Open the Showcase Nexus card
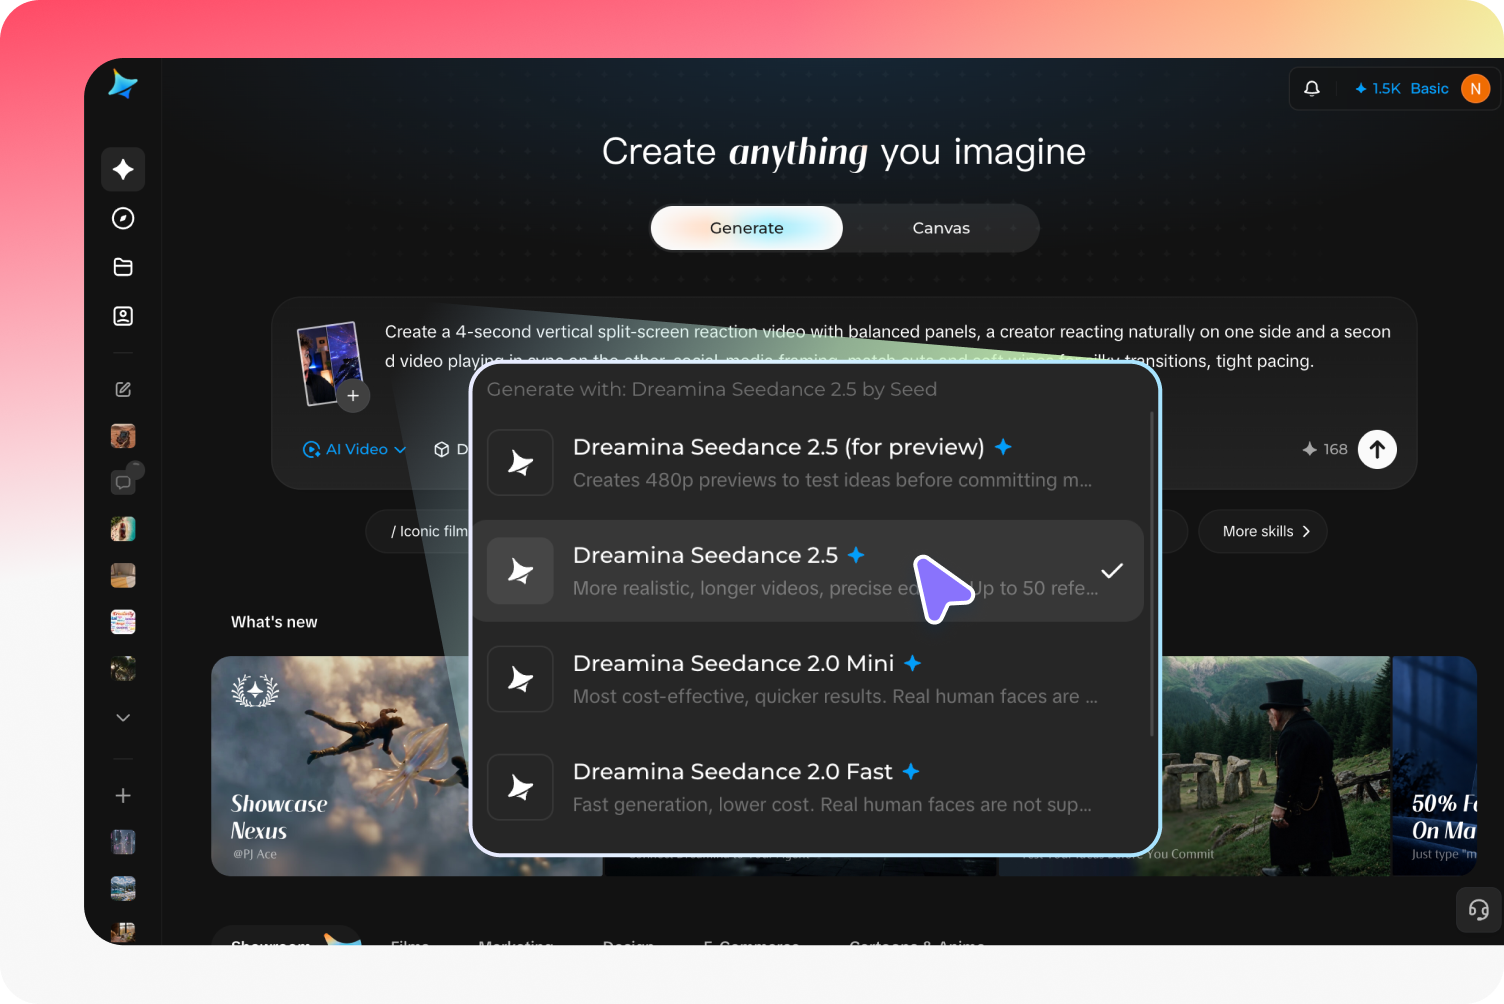 [340, 766]
